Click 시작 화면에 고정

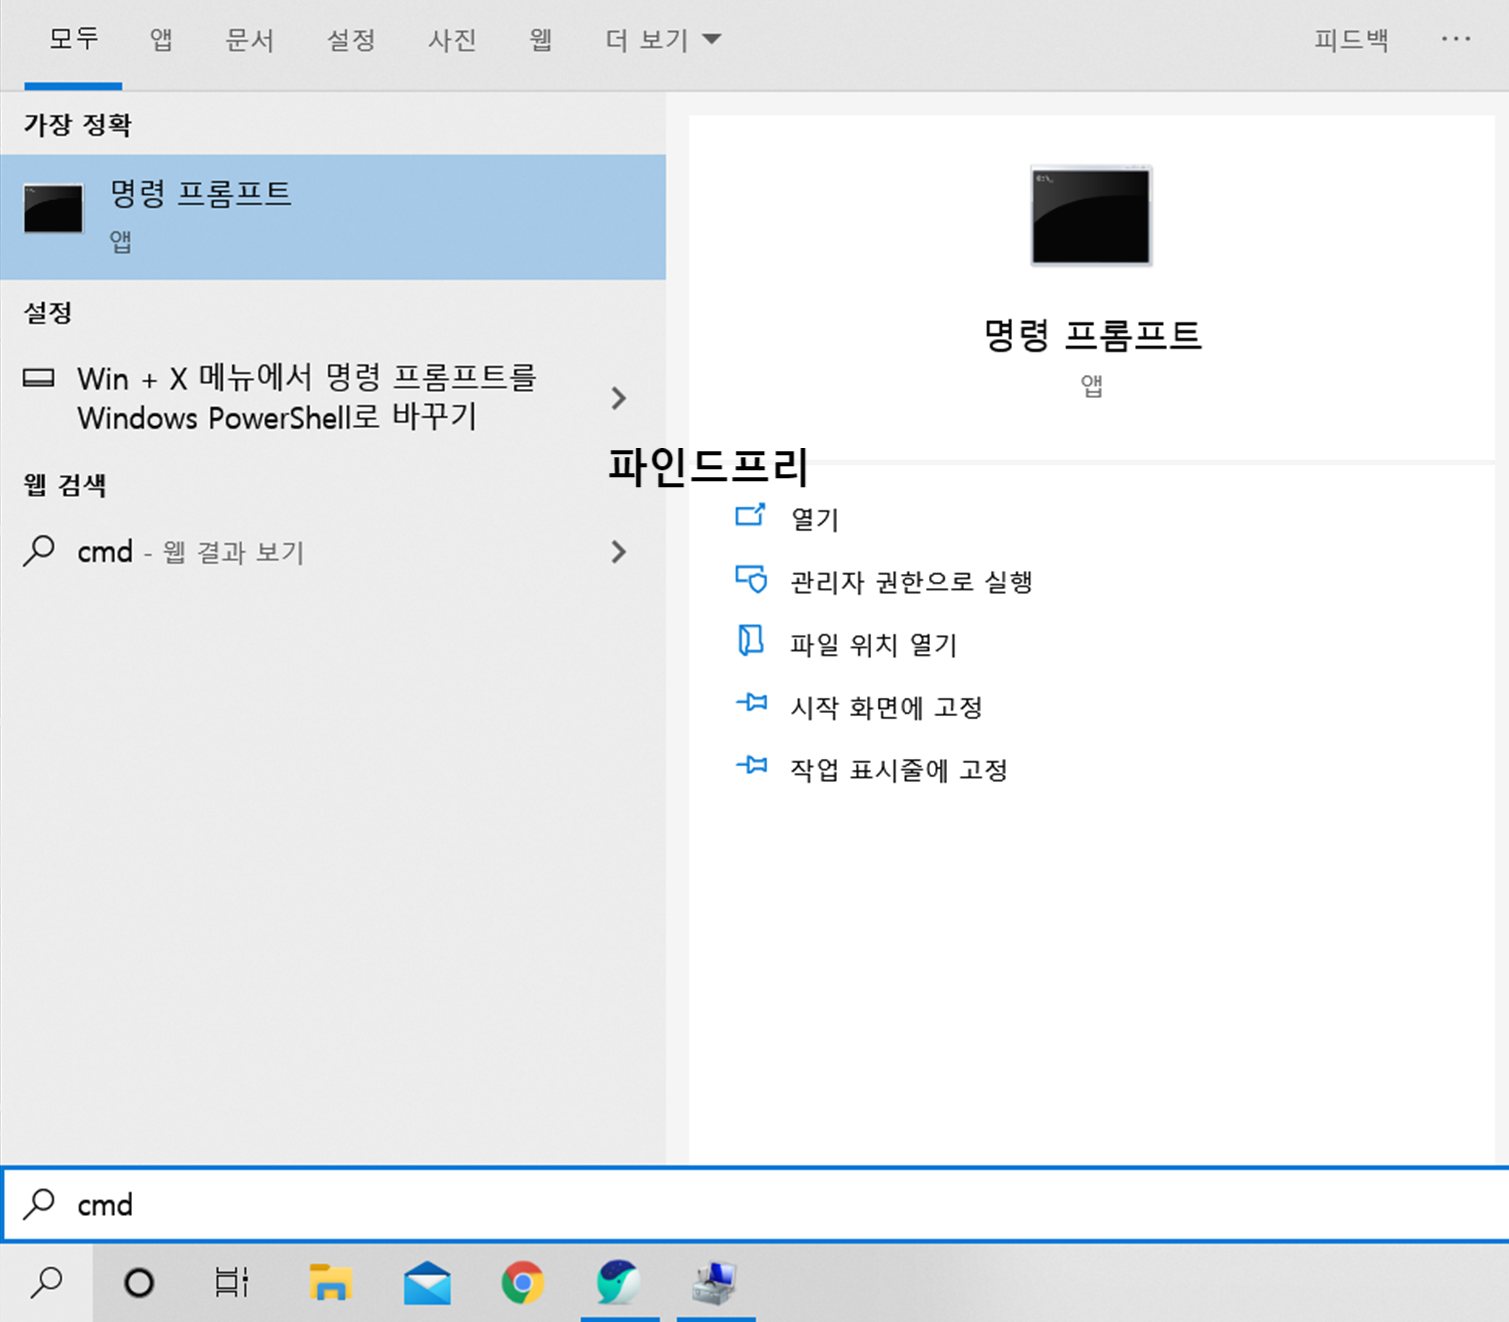click(x=886, y=708)
